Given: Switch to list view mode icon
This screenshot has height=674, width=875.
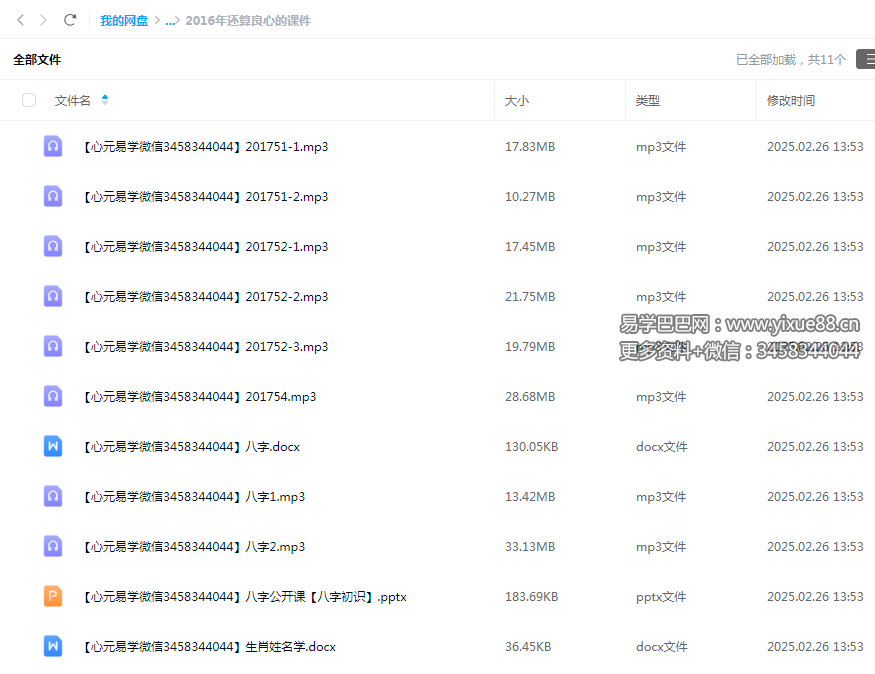Looking at the screenshot, I should pos(866,60).
